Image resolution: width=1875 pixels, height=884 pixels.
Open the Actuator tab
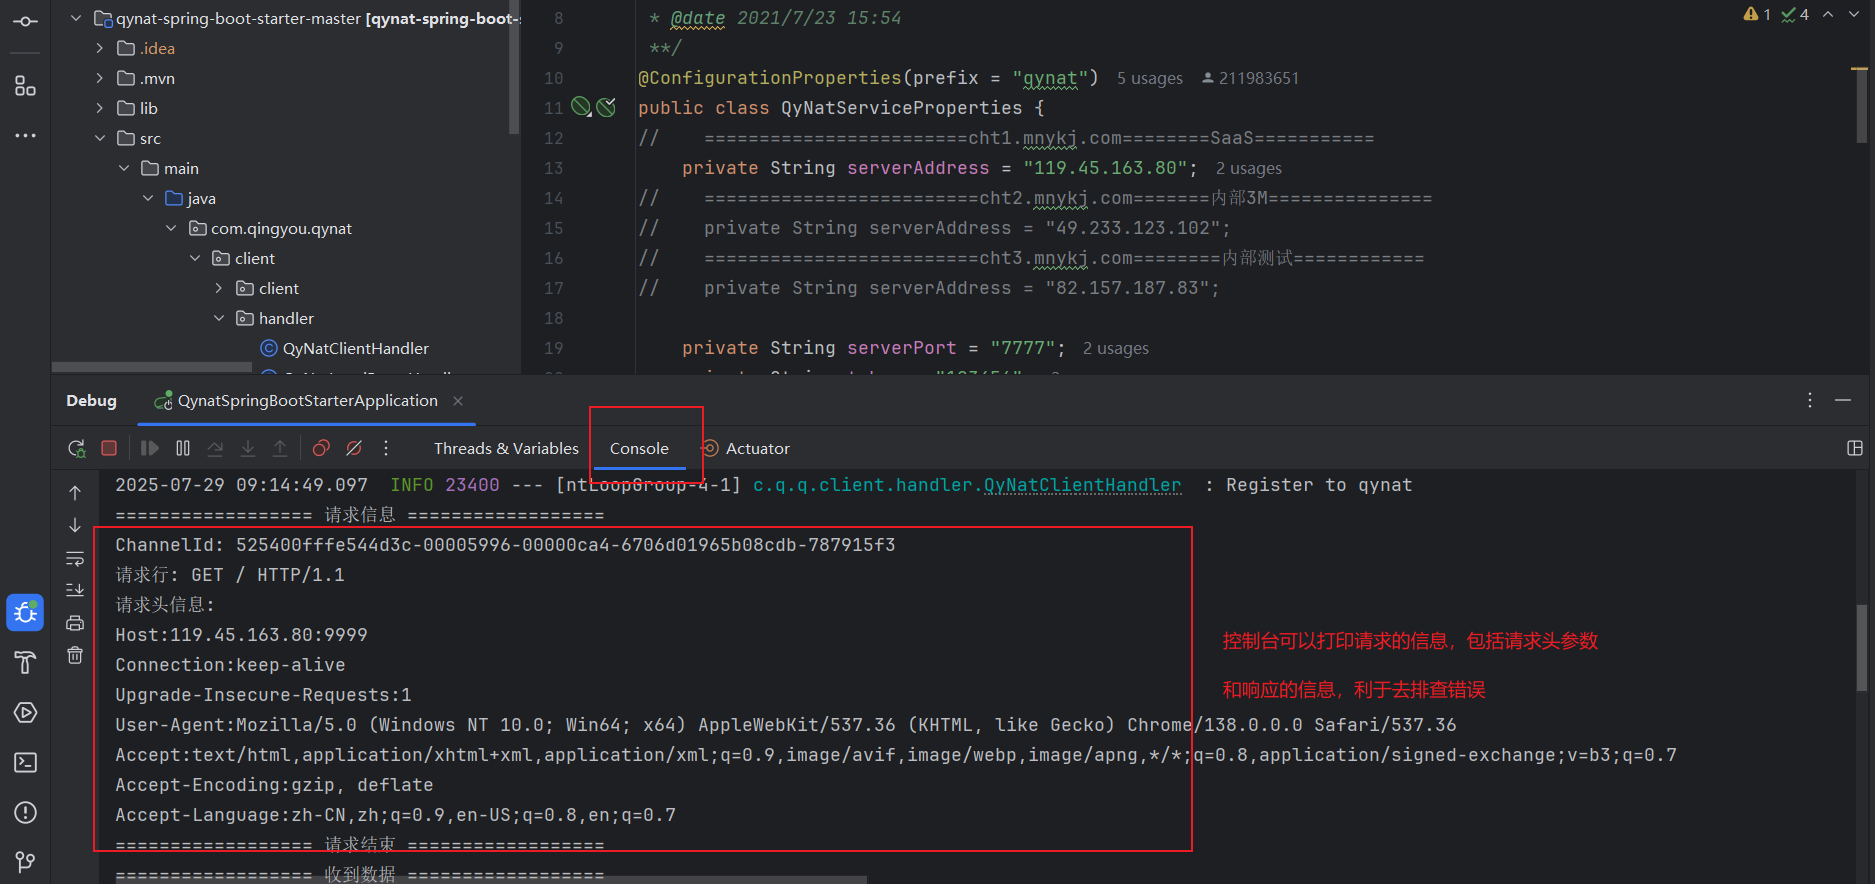(x=756, y=448)
